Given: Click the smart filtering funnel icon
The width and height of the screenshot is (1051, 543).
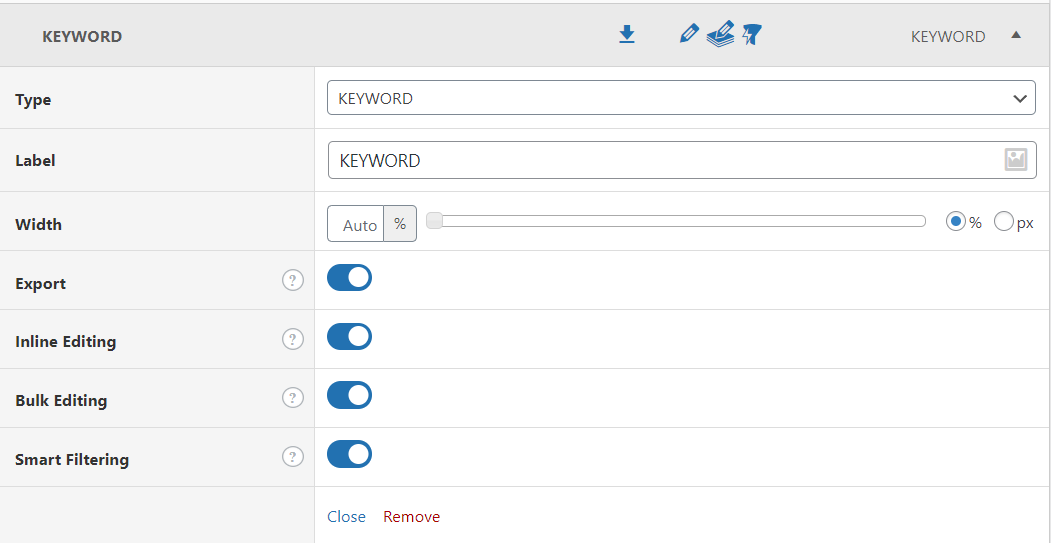Looking at the screenshot, I should 752,36.
